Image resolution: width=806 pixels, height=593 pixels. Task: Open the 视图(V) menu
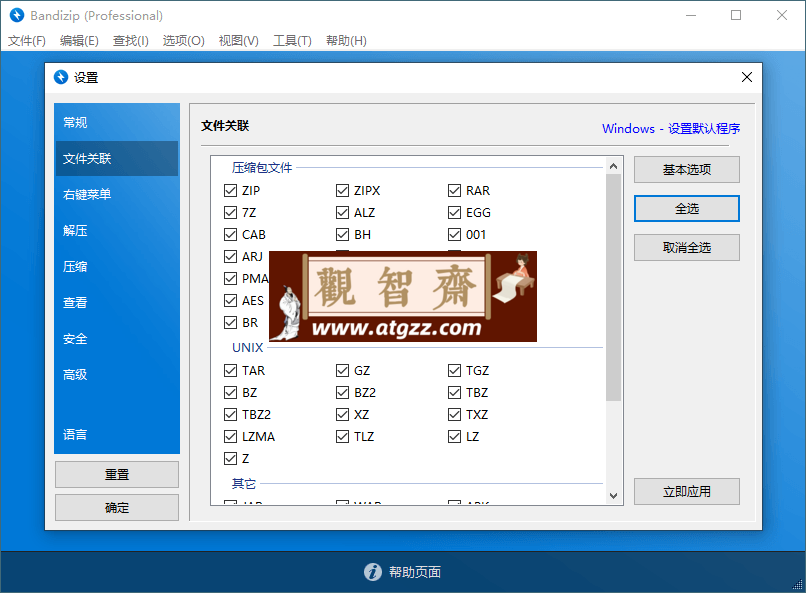pyautogui.click(x=239, y=41)
